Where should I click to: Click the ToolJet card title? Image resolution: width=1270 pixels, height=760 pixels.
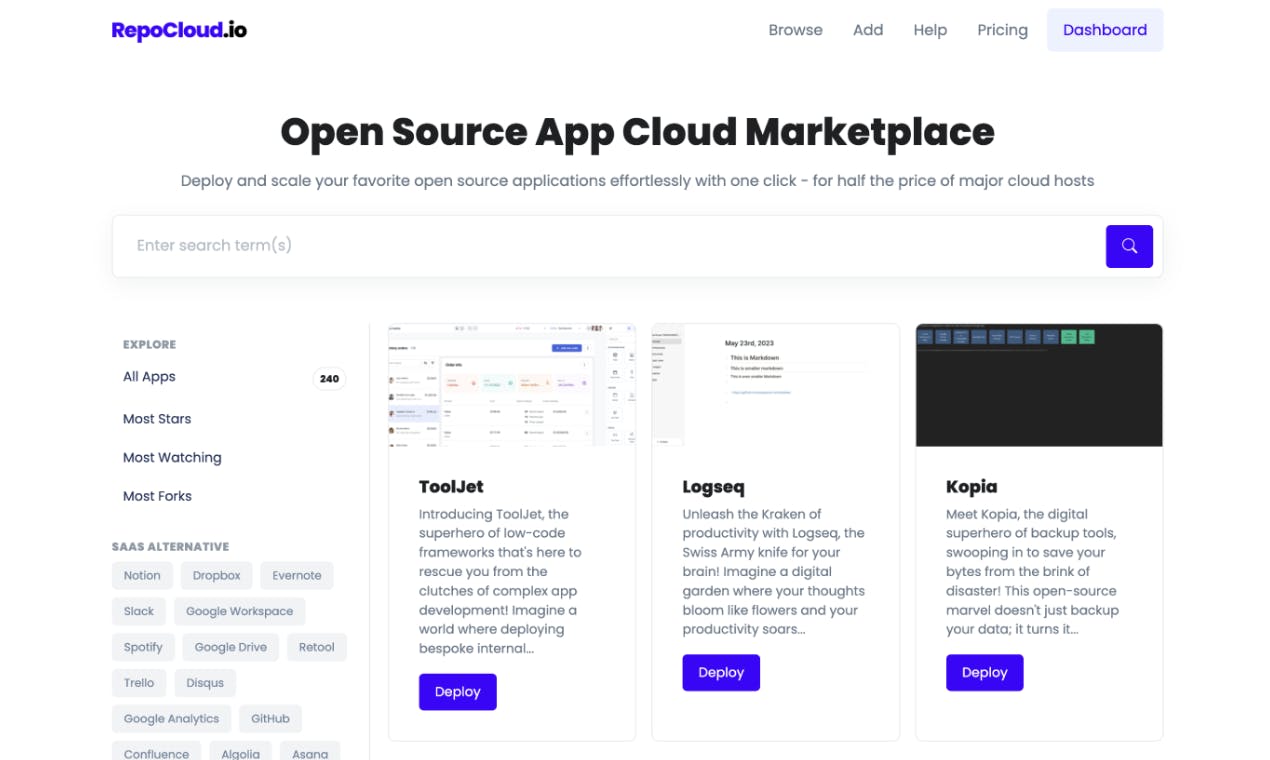(x=451, y=487)
